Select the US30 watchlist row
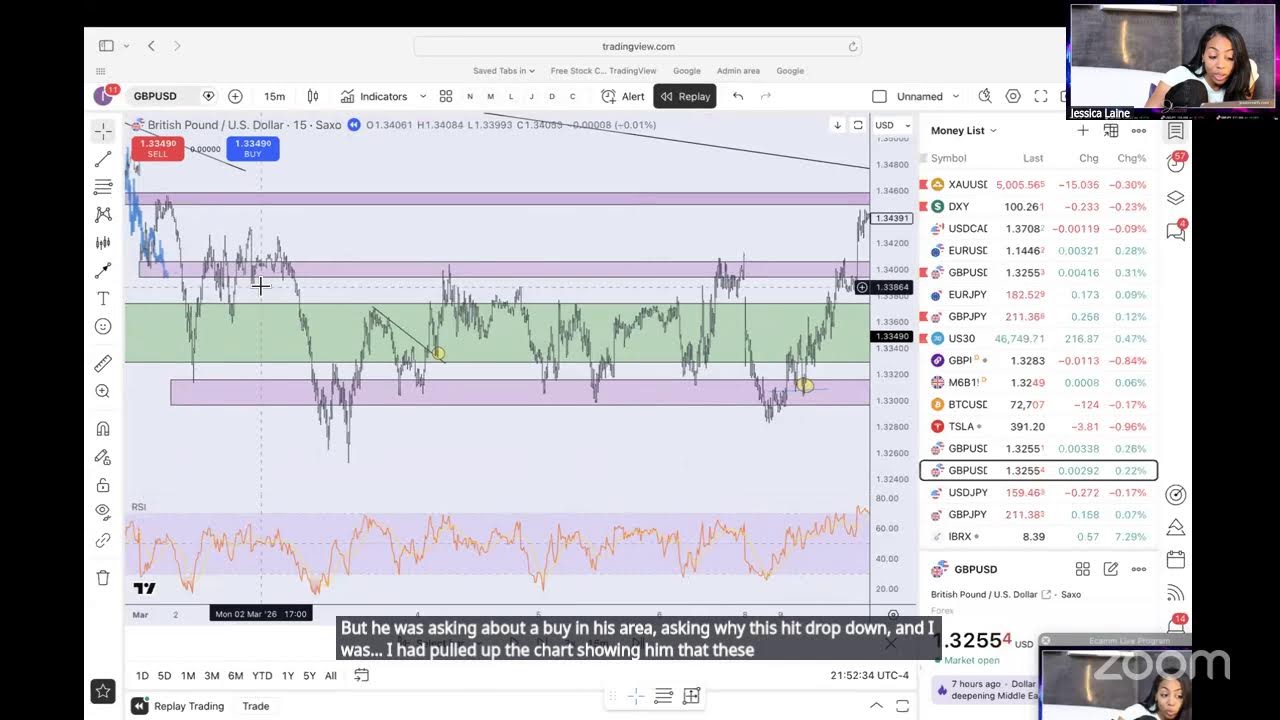Viewport: 1280px width, 720px height. 1038,338
